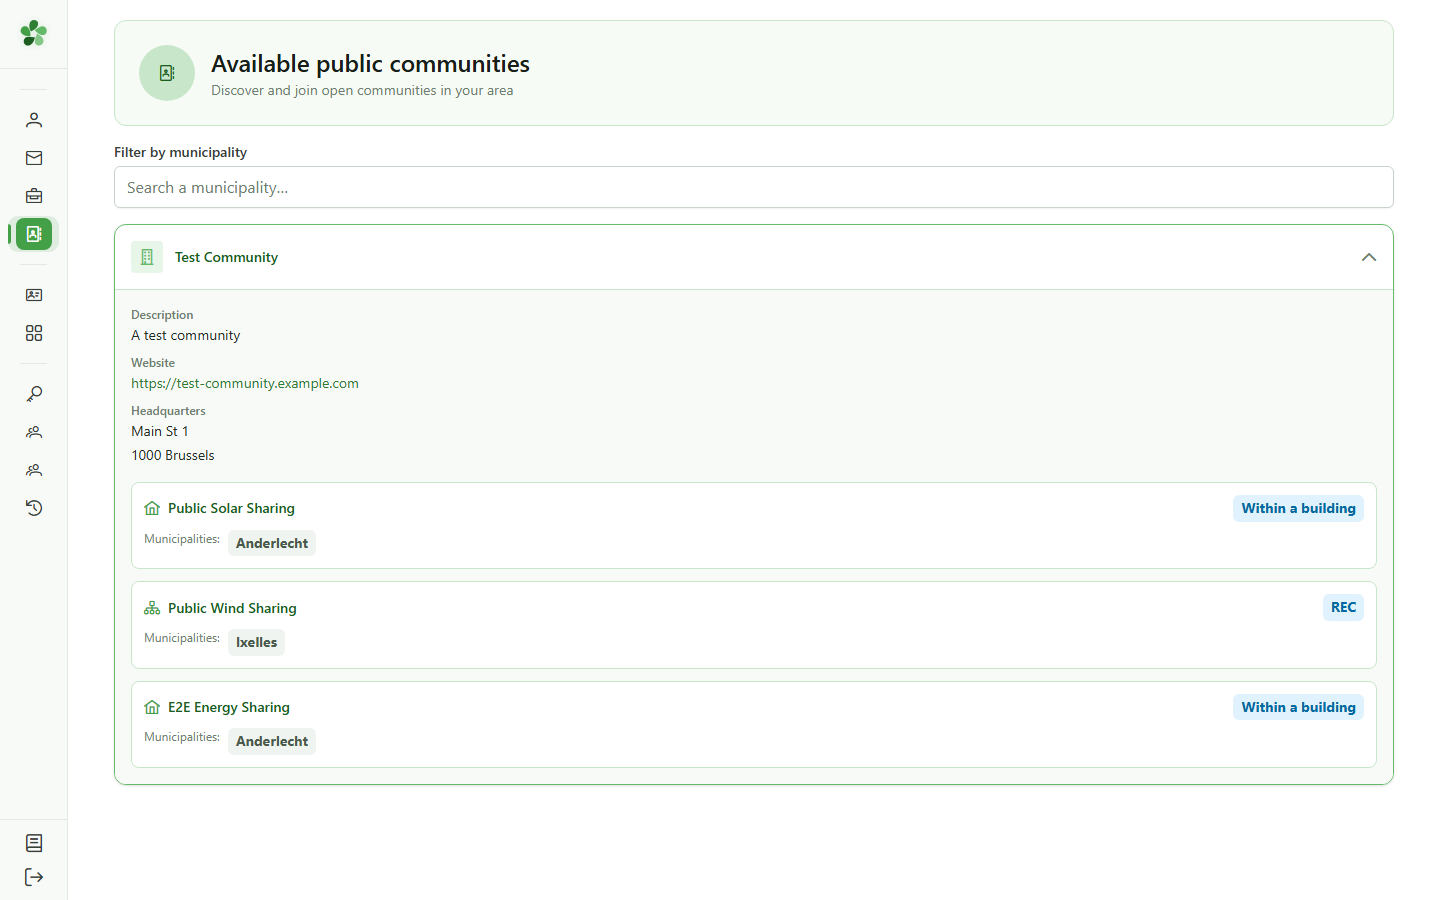Click the 'A test community' description text
Viewport: 1440px width, 900px height.
(186, 335)
